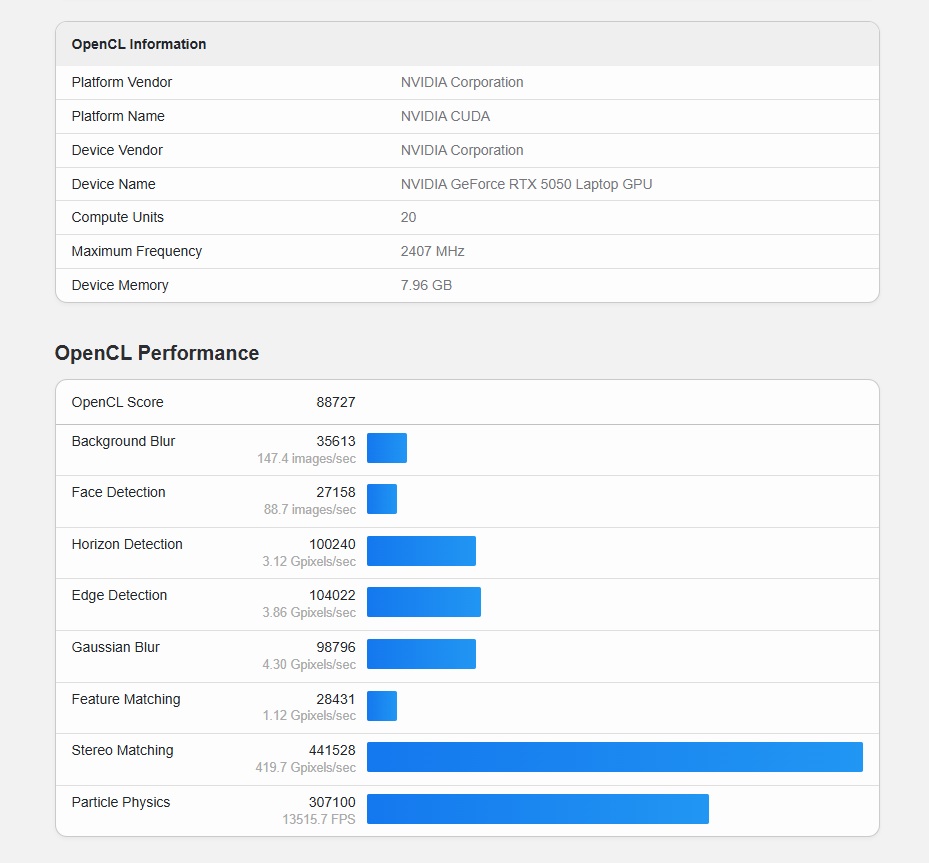Select the "Particle Physics" test name
Image resolution: width=929 pixels, height=863 pixels.
[x=121, y=803]
